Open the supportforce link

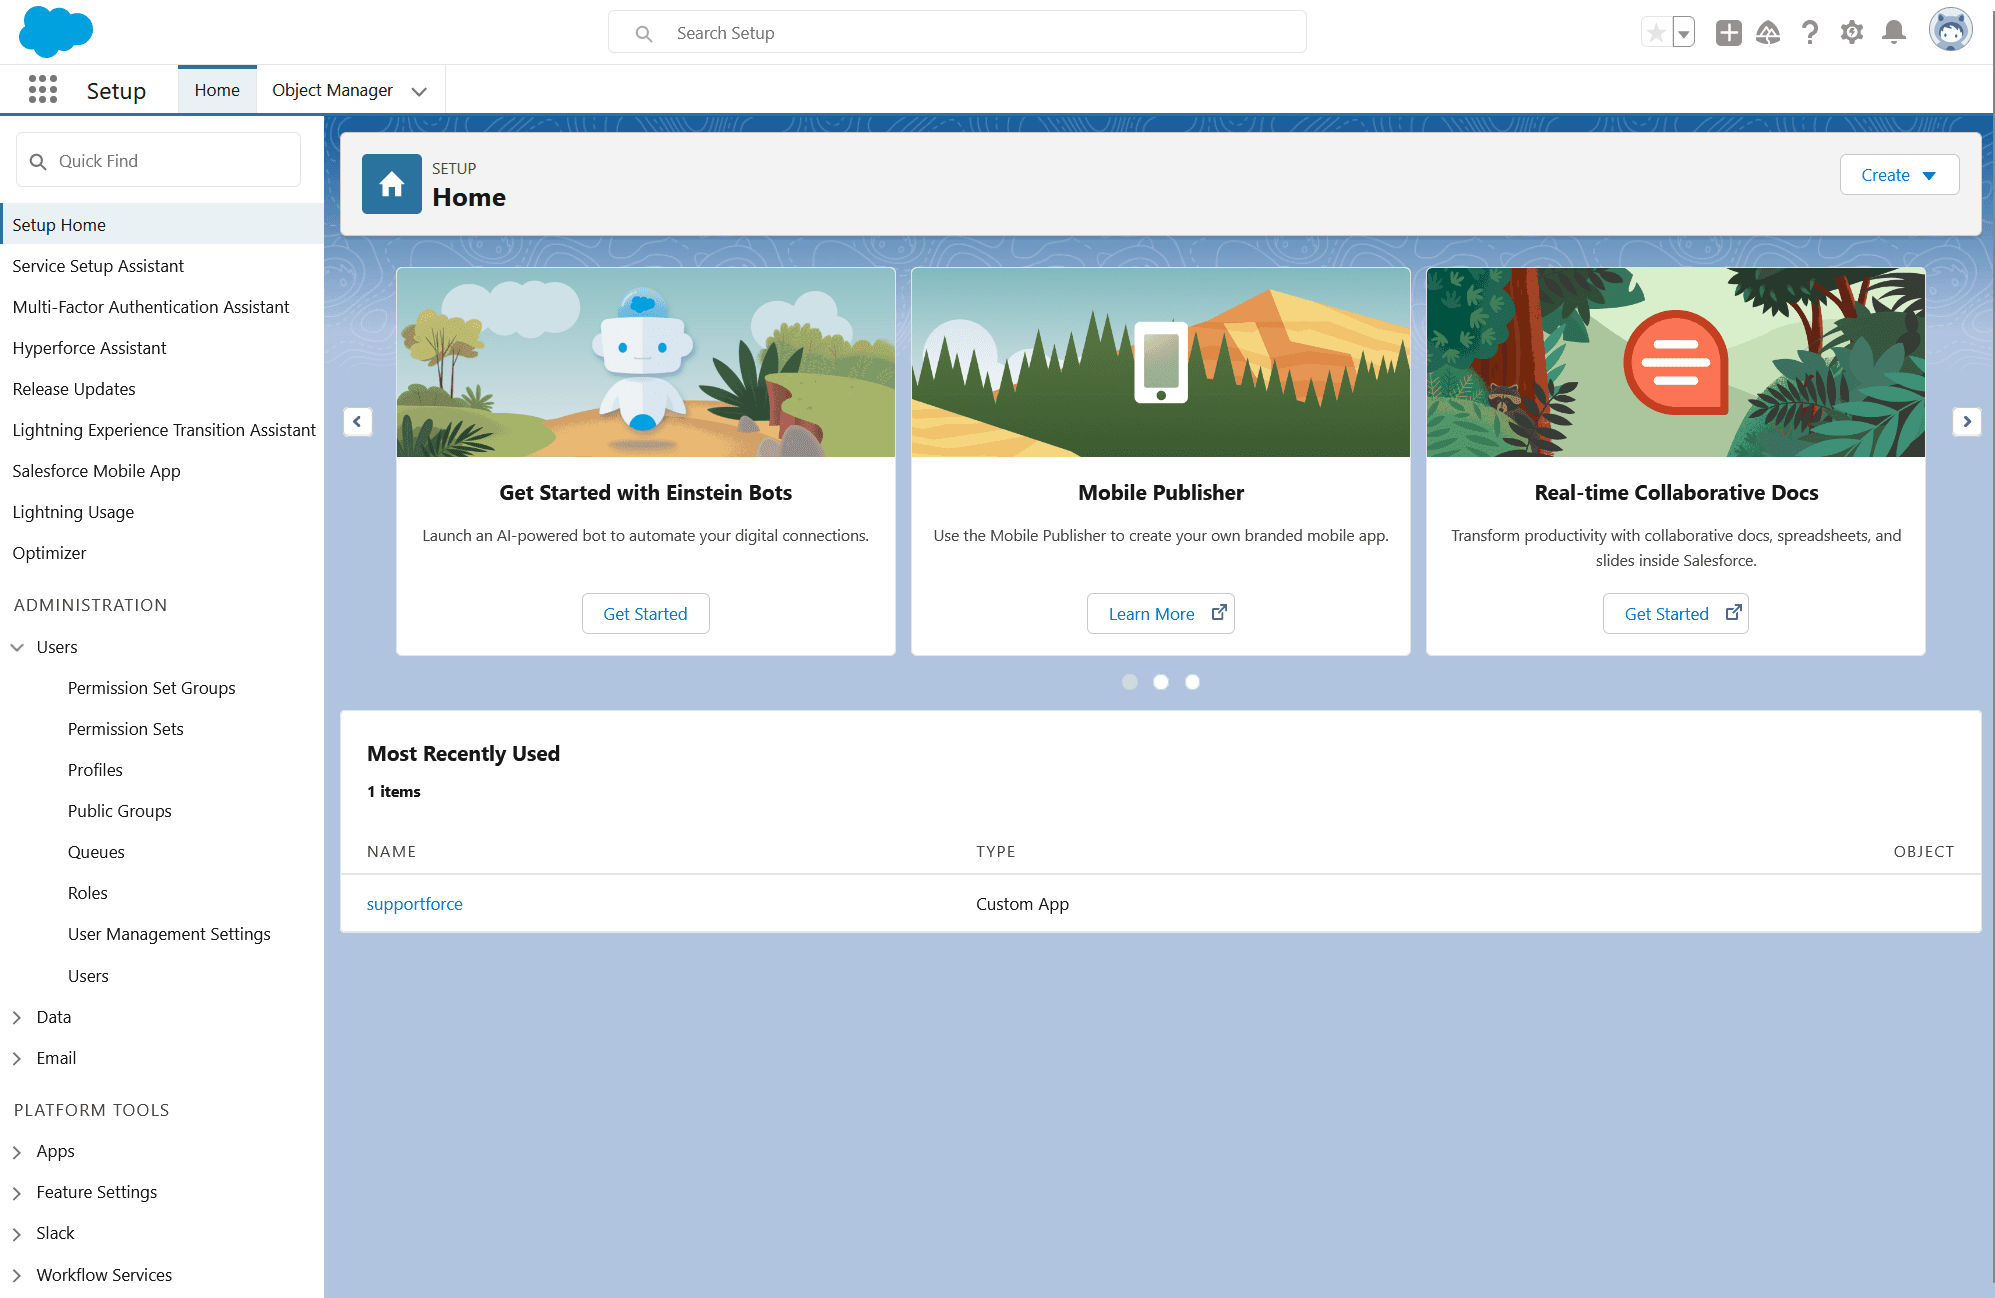(414, 904)
